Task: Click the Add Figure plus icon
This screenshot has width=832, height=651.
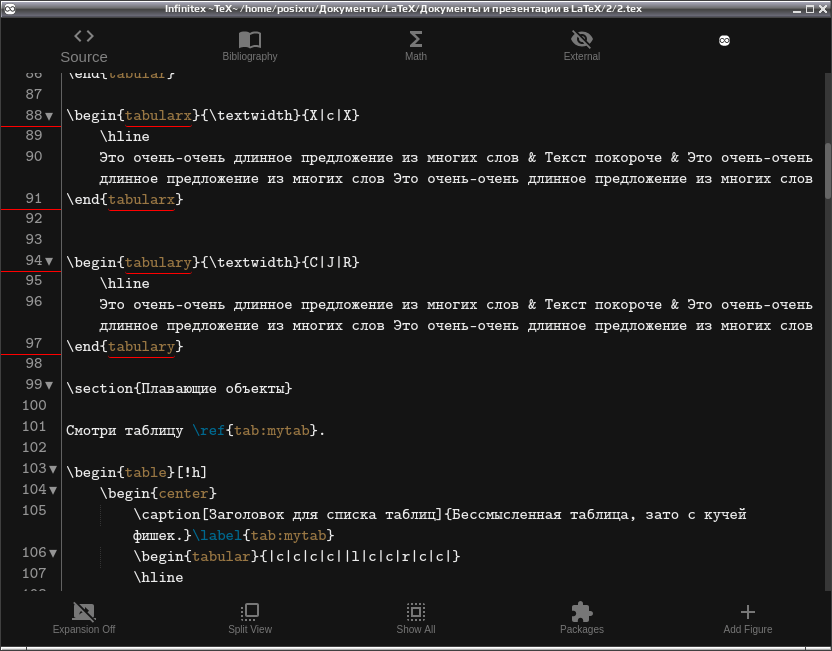Action: click(747, 612)
